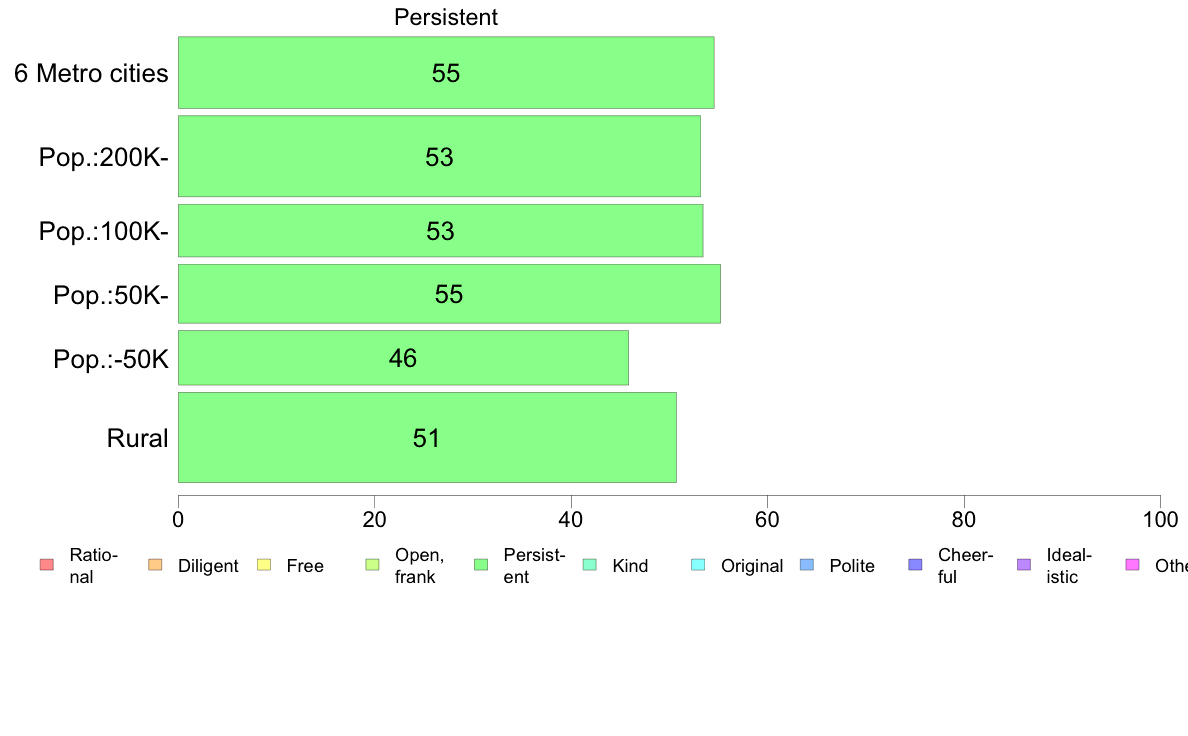Click the Rural axis label
The width and height of the screenshot is (1188, 736).
137,438
